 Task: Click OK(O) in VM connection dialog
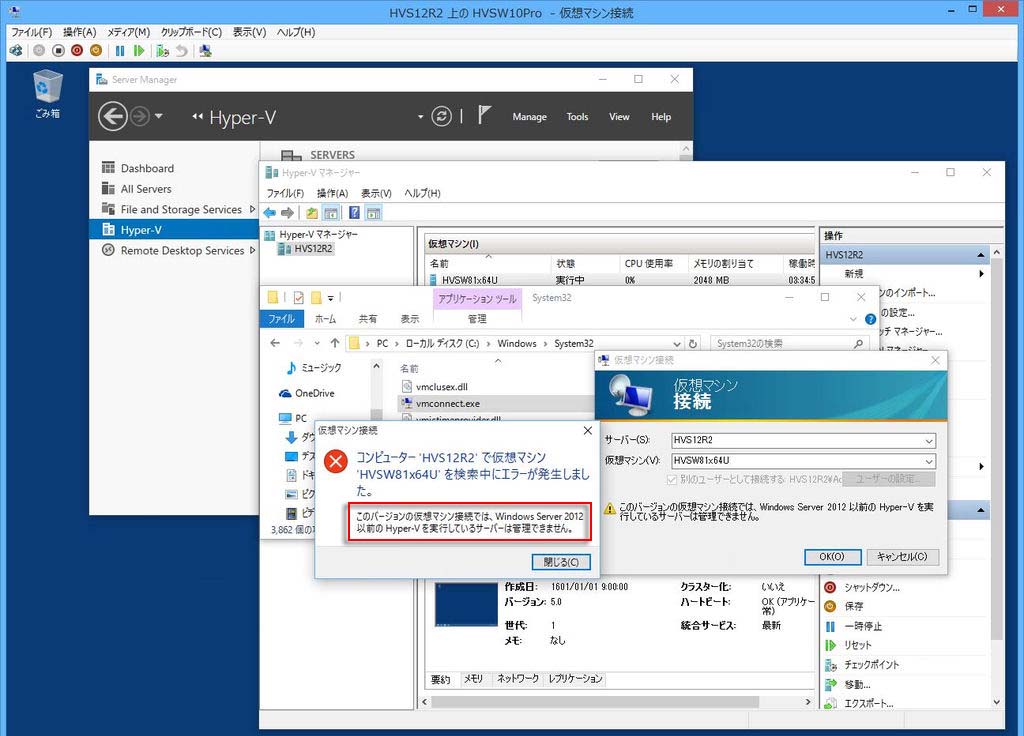pos(831,557)
